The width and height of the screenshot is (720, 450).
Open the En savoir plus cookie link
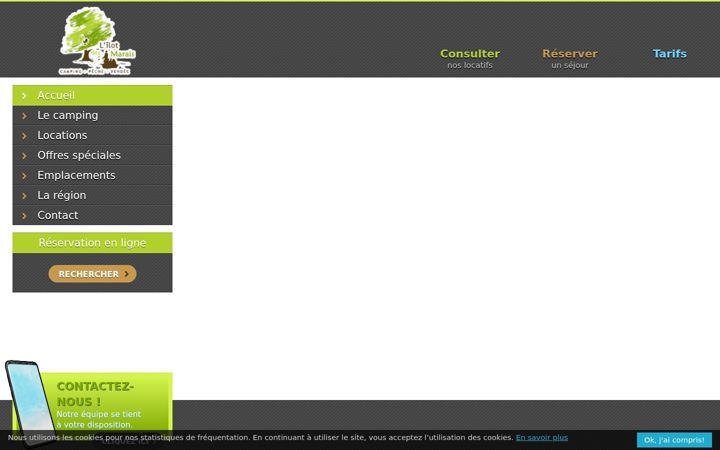tap(542, 438)
